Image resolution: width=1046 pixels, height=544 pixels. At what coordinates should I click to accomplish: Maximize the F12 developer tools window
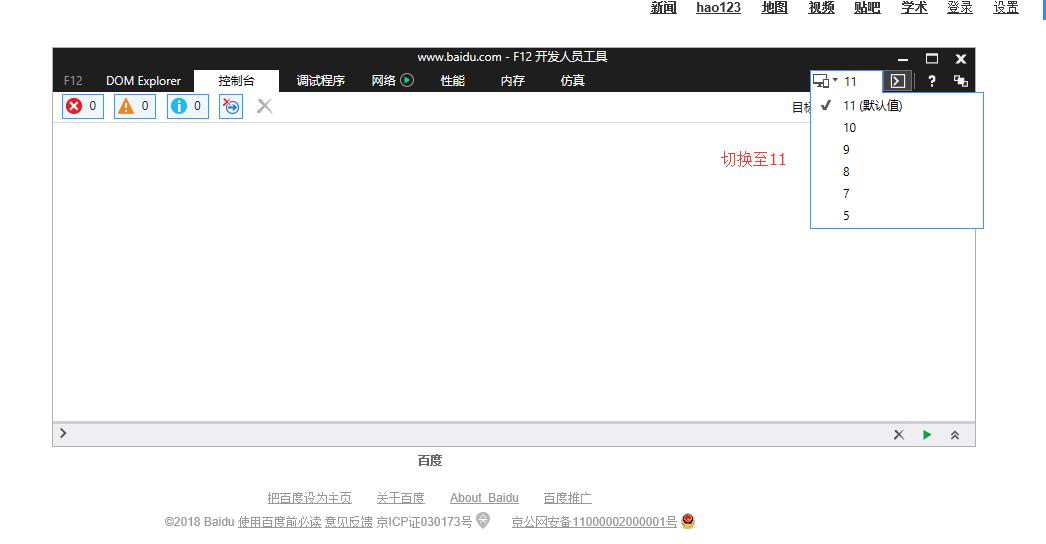[932, 59]
